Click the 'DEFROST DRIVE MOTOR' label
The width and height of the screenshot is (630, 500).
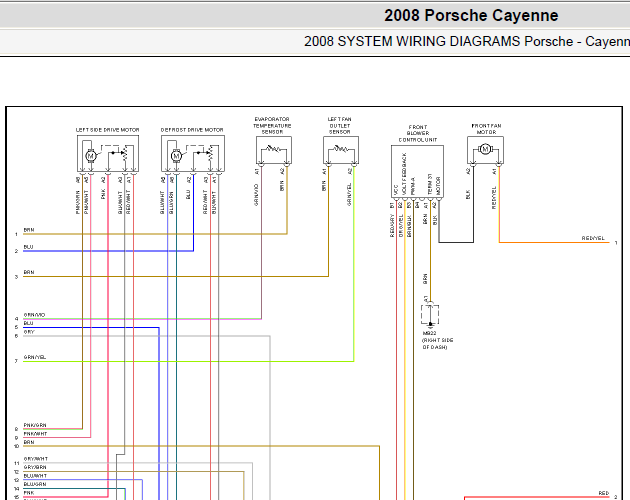click(x=192, y=130)
